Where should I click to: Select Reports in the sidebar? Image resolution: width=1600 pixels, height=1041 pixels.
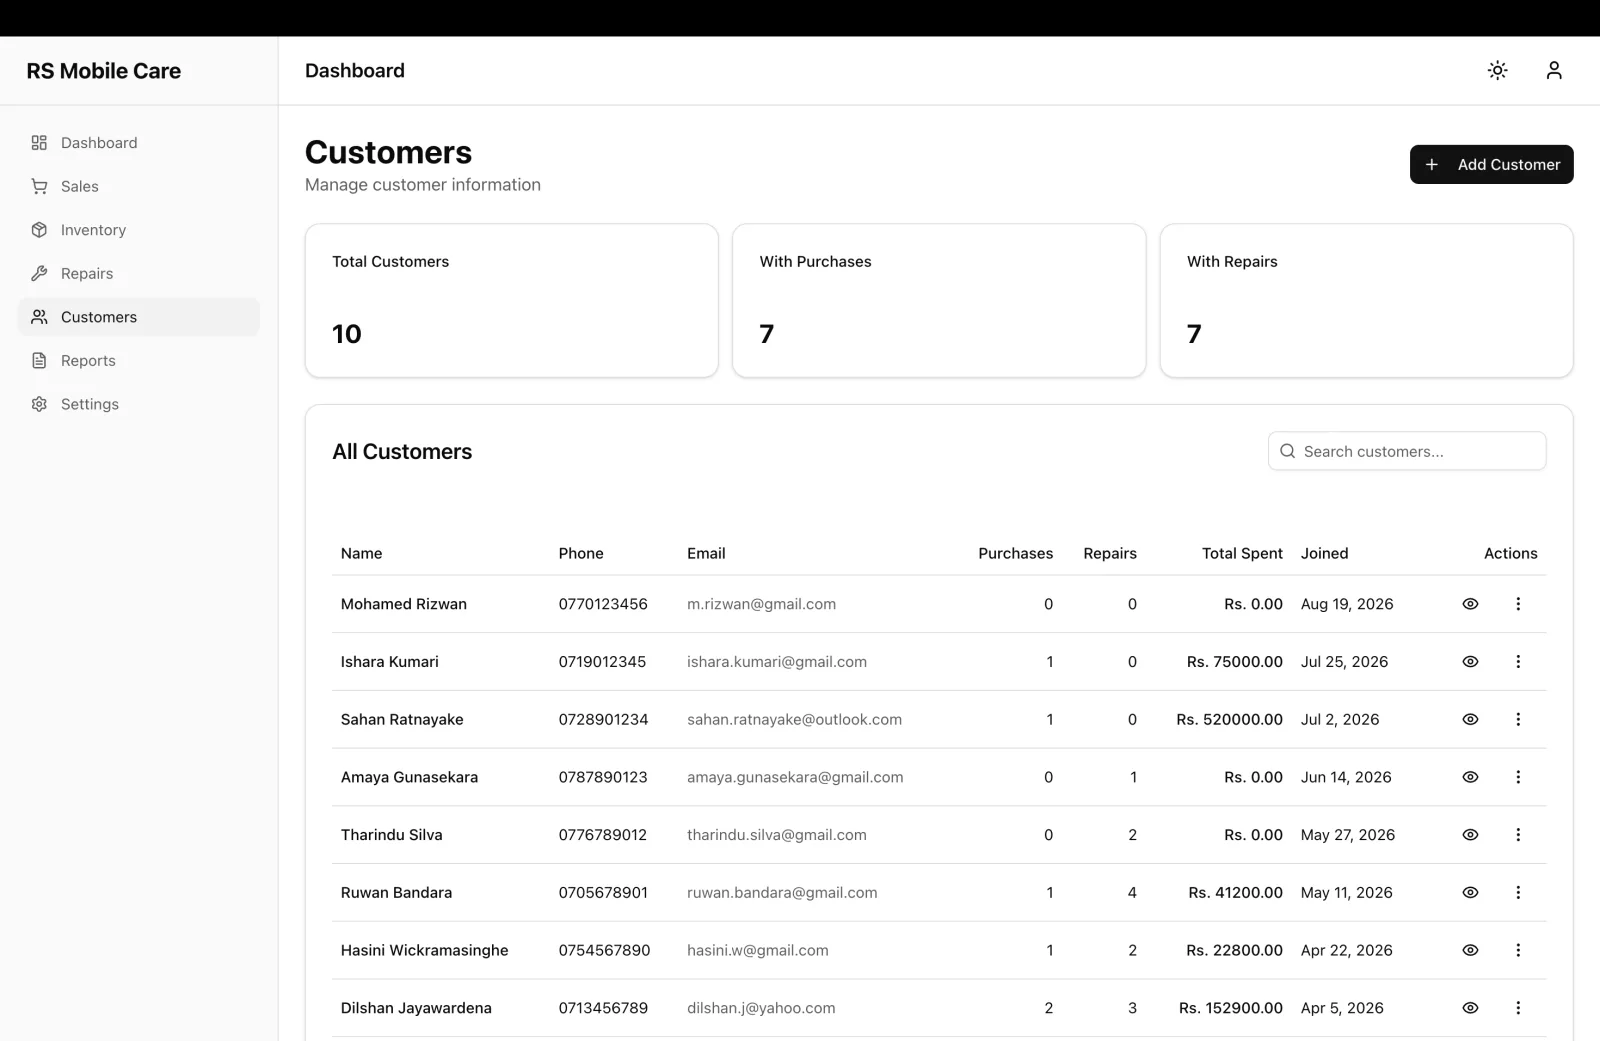point(139,360)
